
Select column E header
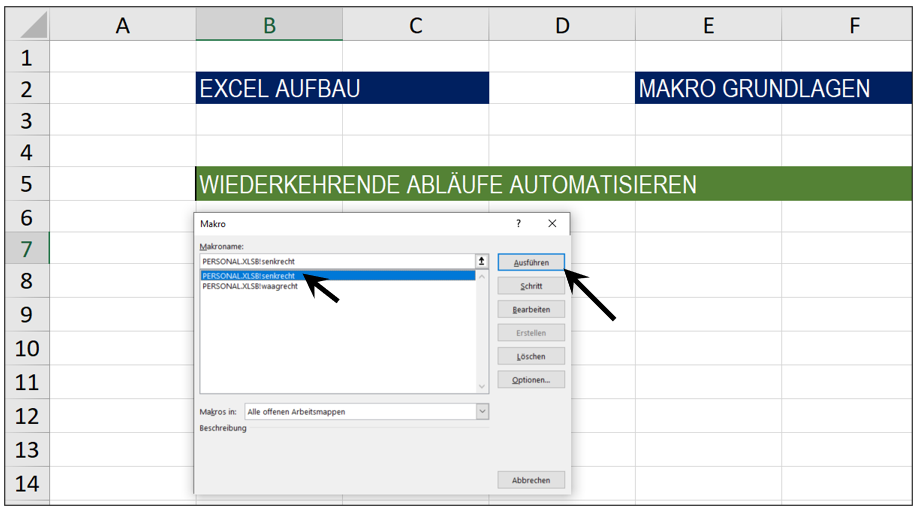(x=708, y=25)
